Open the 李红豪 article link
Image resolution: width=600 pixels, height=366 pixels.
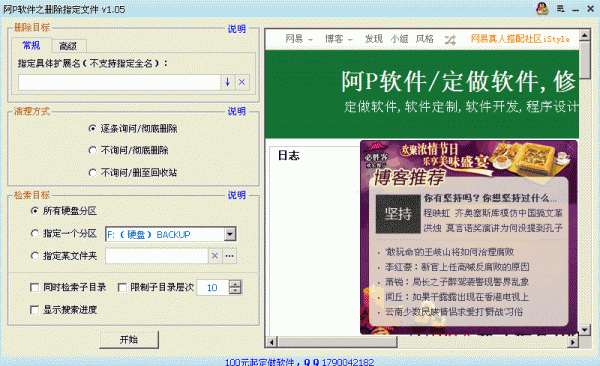pos(457,267)
